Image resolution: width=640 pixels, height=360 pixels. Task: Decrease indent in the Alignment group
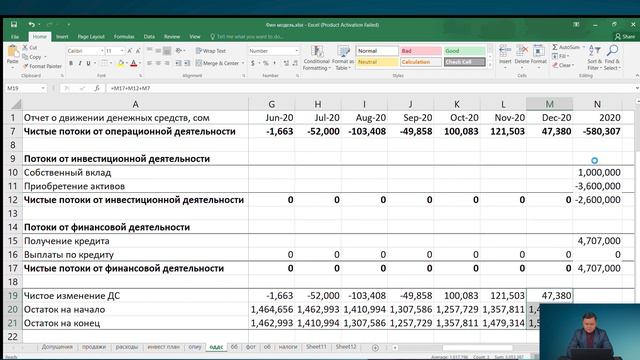(x=178, y=63)
